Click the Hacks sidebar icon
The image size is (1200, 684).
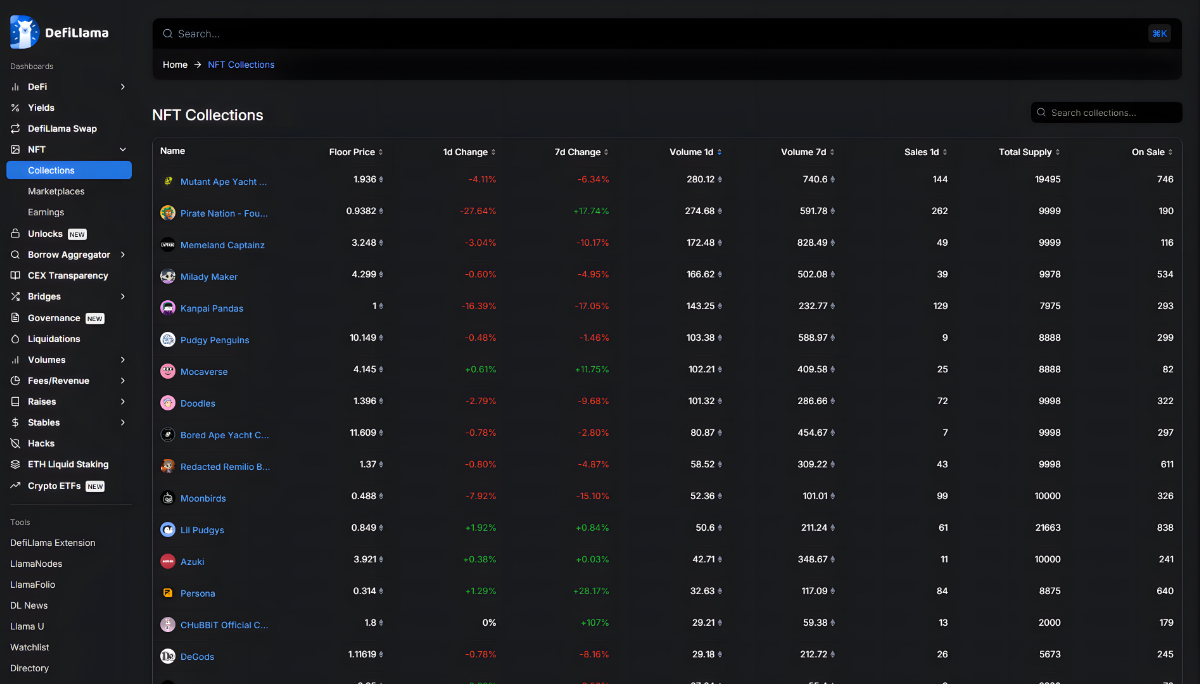15,443
